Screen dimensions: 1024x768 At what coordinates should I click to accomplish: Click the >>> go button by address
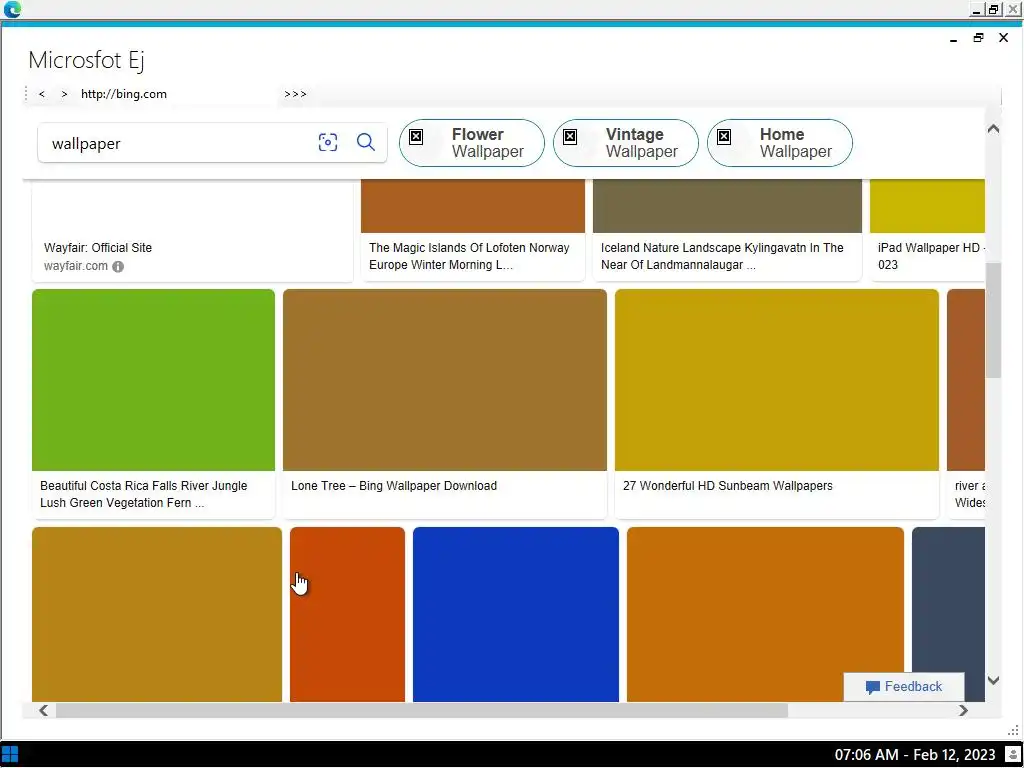295,94
